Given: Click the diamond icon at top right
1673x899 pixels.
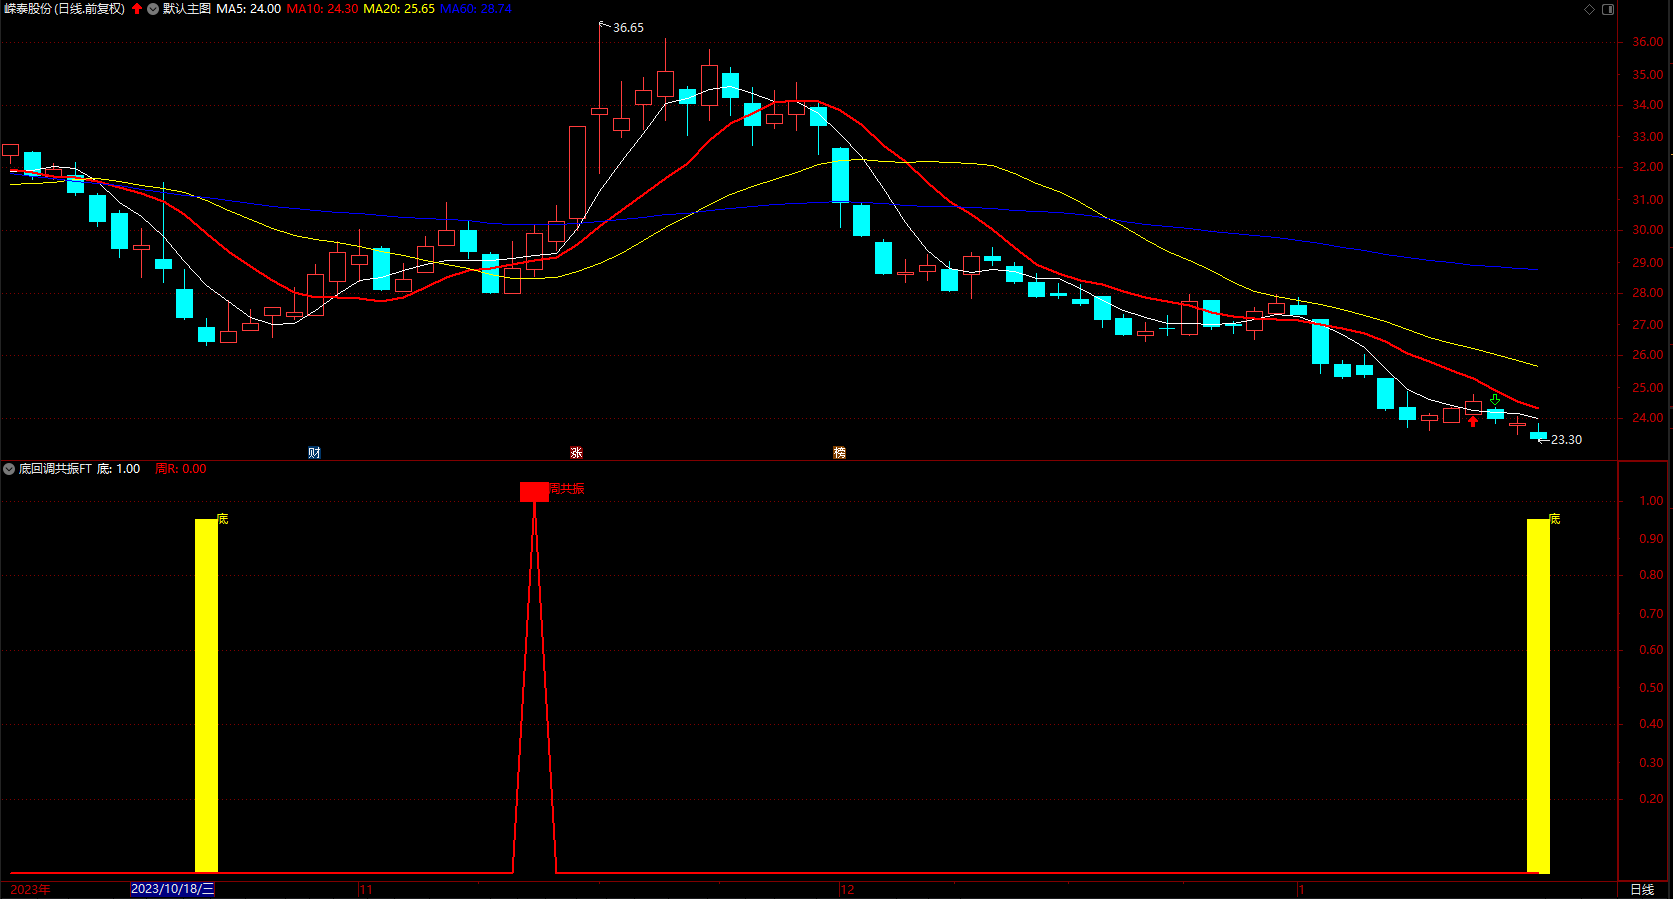Looking at the screenshot, I should click(x=1590, y=9).
